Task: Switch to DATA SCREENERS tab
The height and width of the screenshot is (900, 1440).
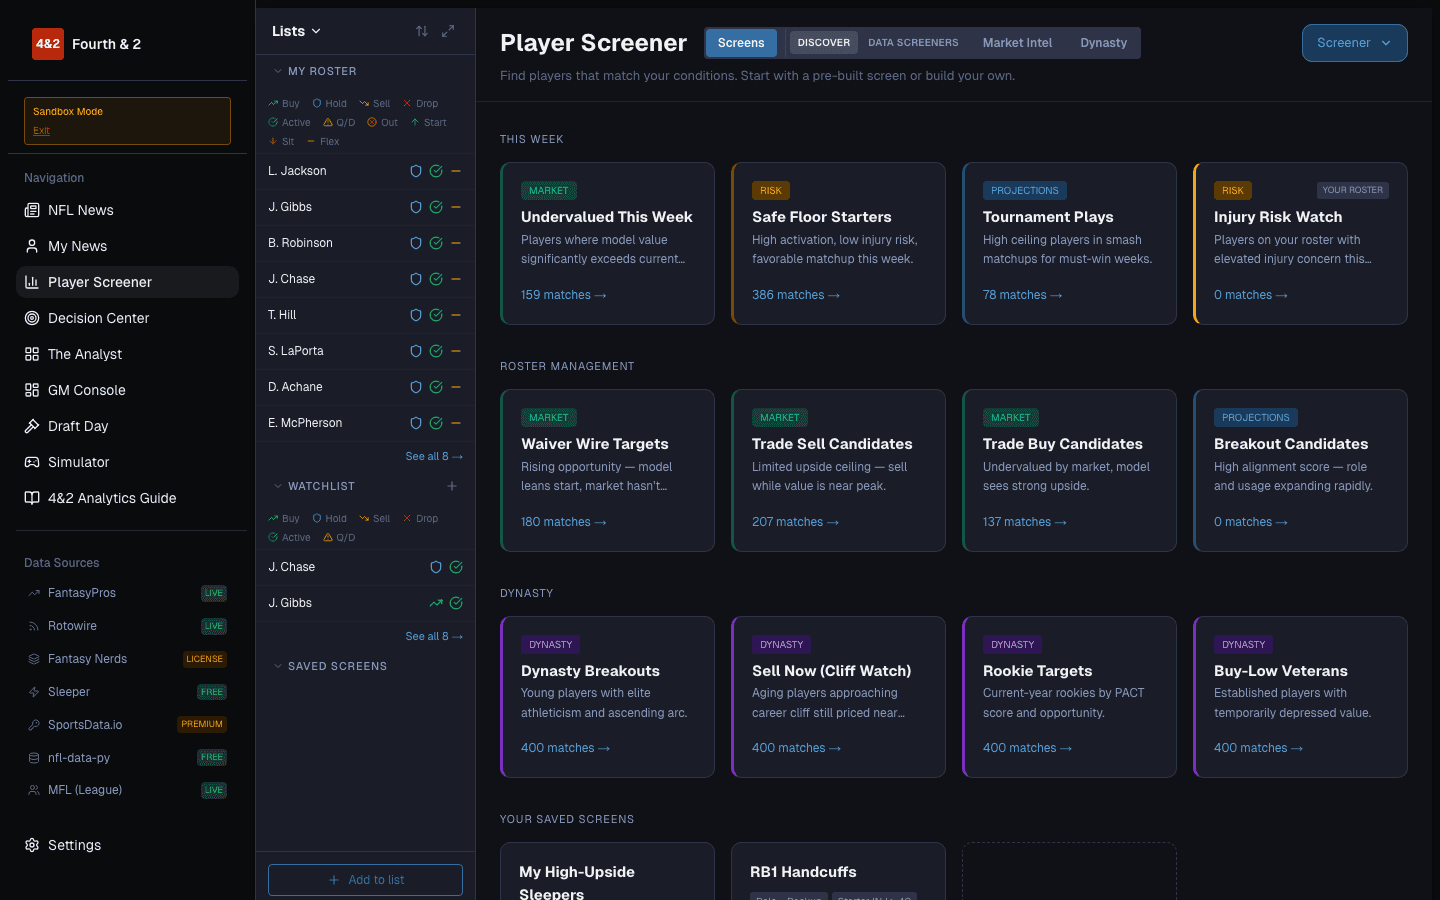Action: tap(913, 43)
